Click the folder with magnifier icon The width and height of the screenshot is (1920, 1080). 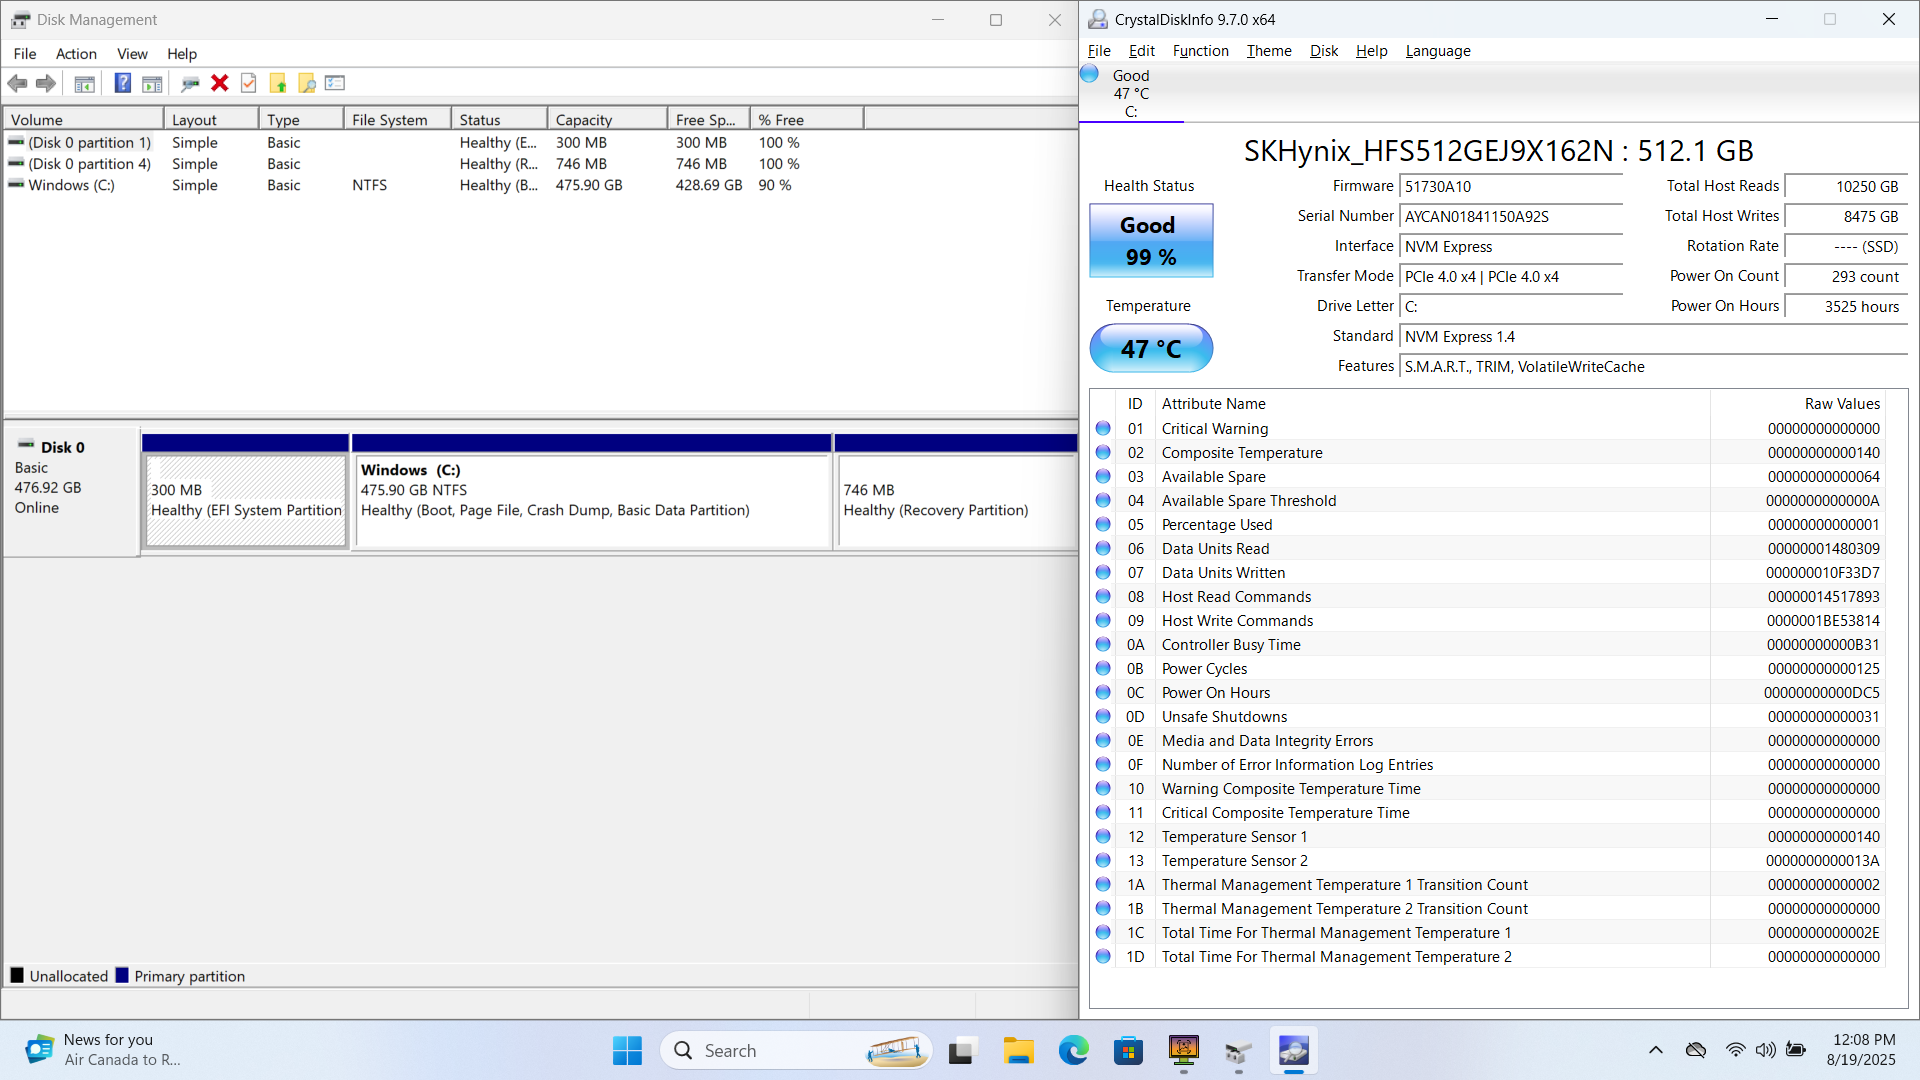[x=307, y=84]
